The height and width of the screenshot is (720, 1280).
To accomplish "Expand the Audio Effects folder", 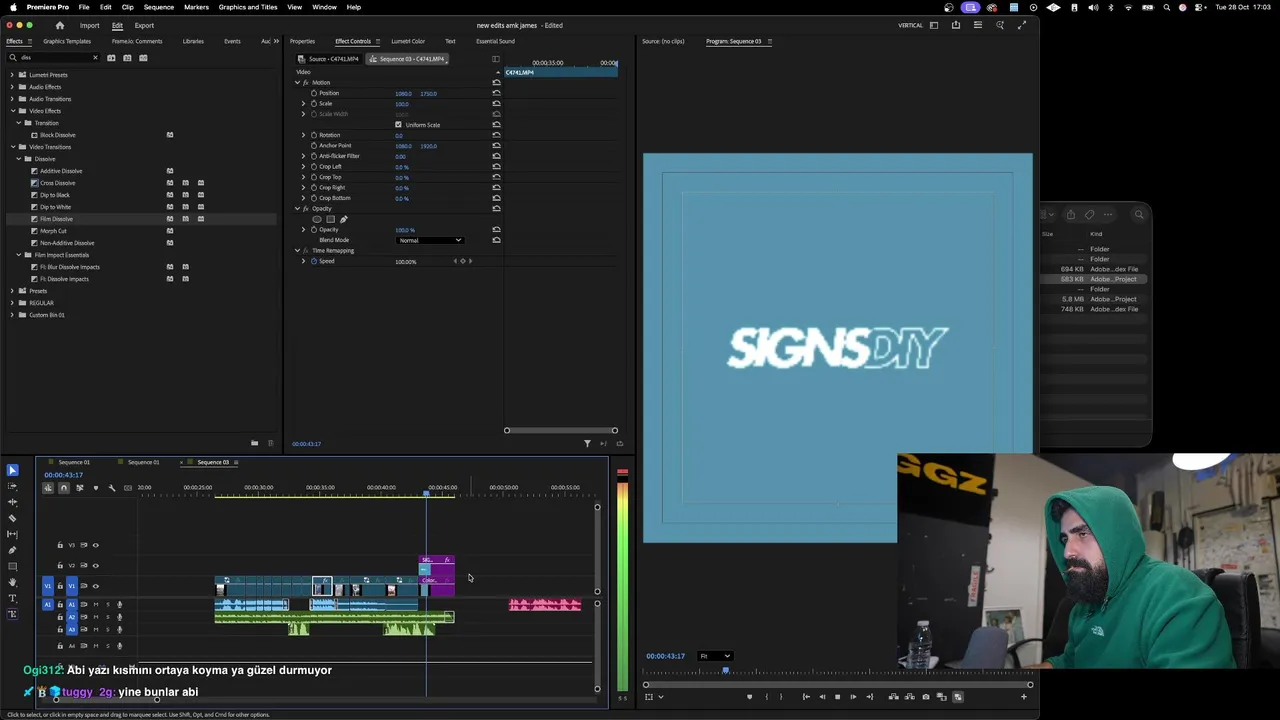I will (12, 87).
